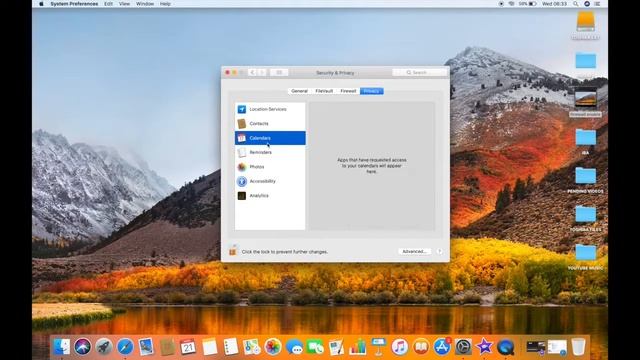Select Accessibility in the privacy list

point(270,181)
